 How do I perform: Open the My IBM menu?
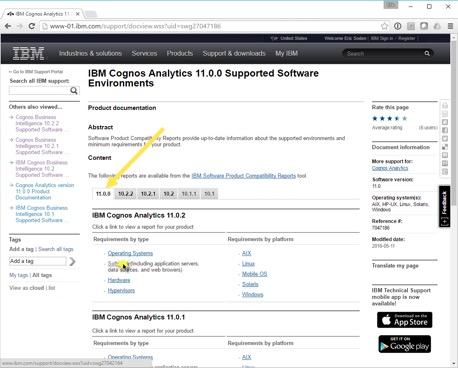coord(286,53)
